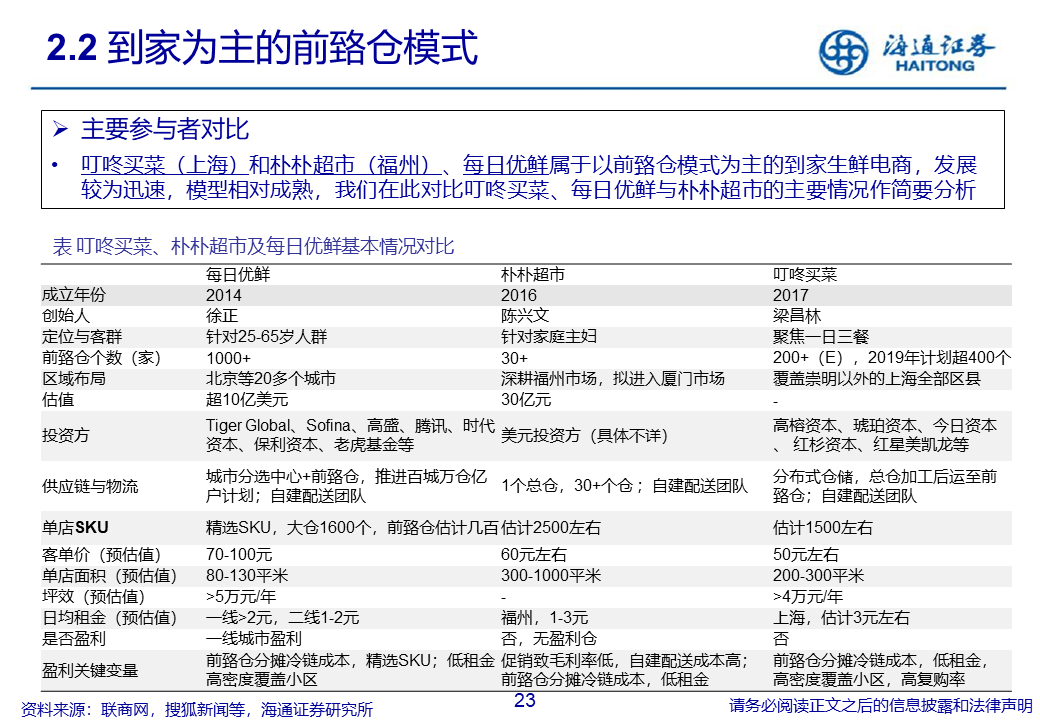1040x720 pixels.
Task: Click cell 60元左右
Action: pyautogui.click(x=534, y=555)
